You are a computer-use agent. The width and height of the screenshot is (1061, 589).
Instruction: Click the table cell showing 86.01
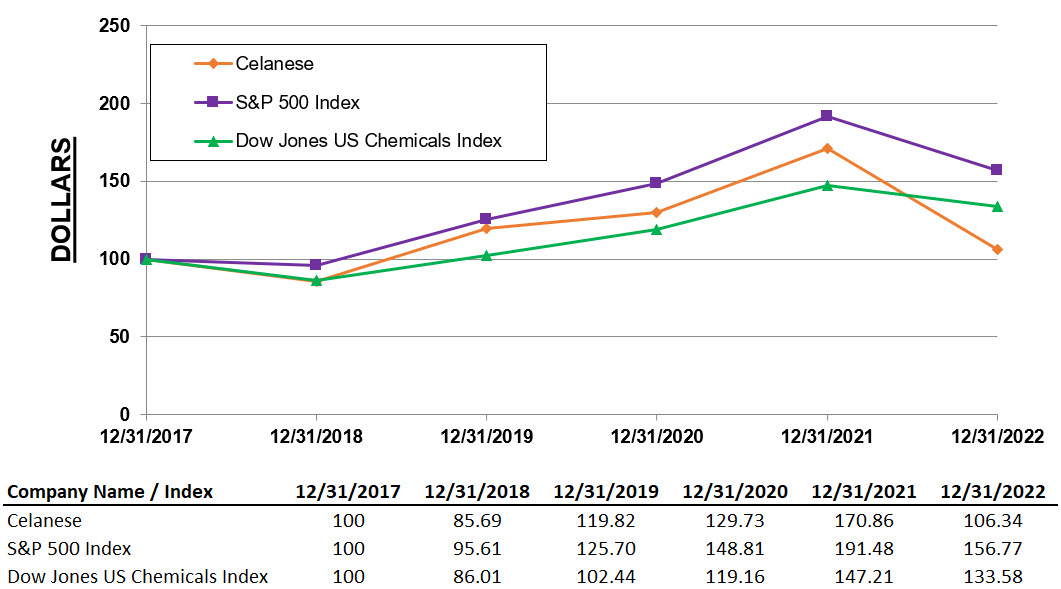476,576
